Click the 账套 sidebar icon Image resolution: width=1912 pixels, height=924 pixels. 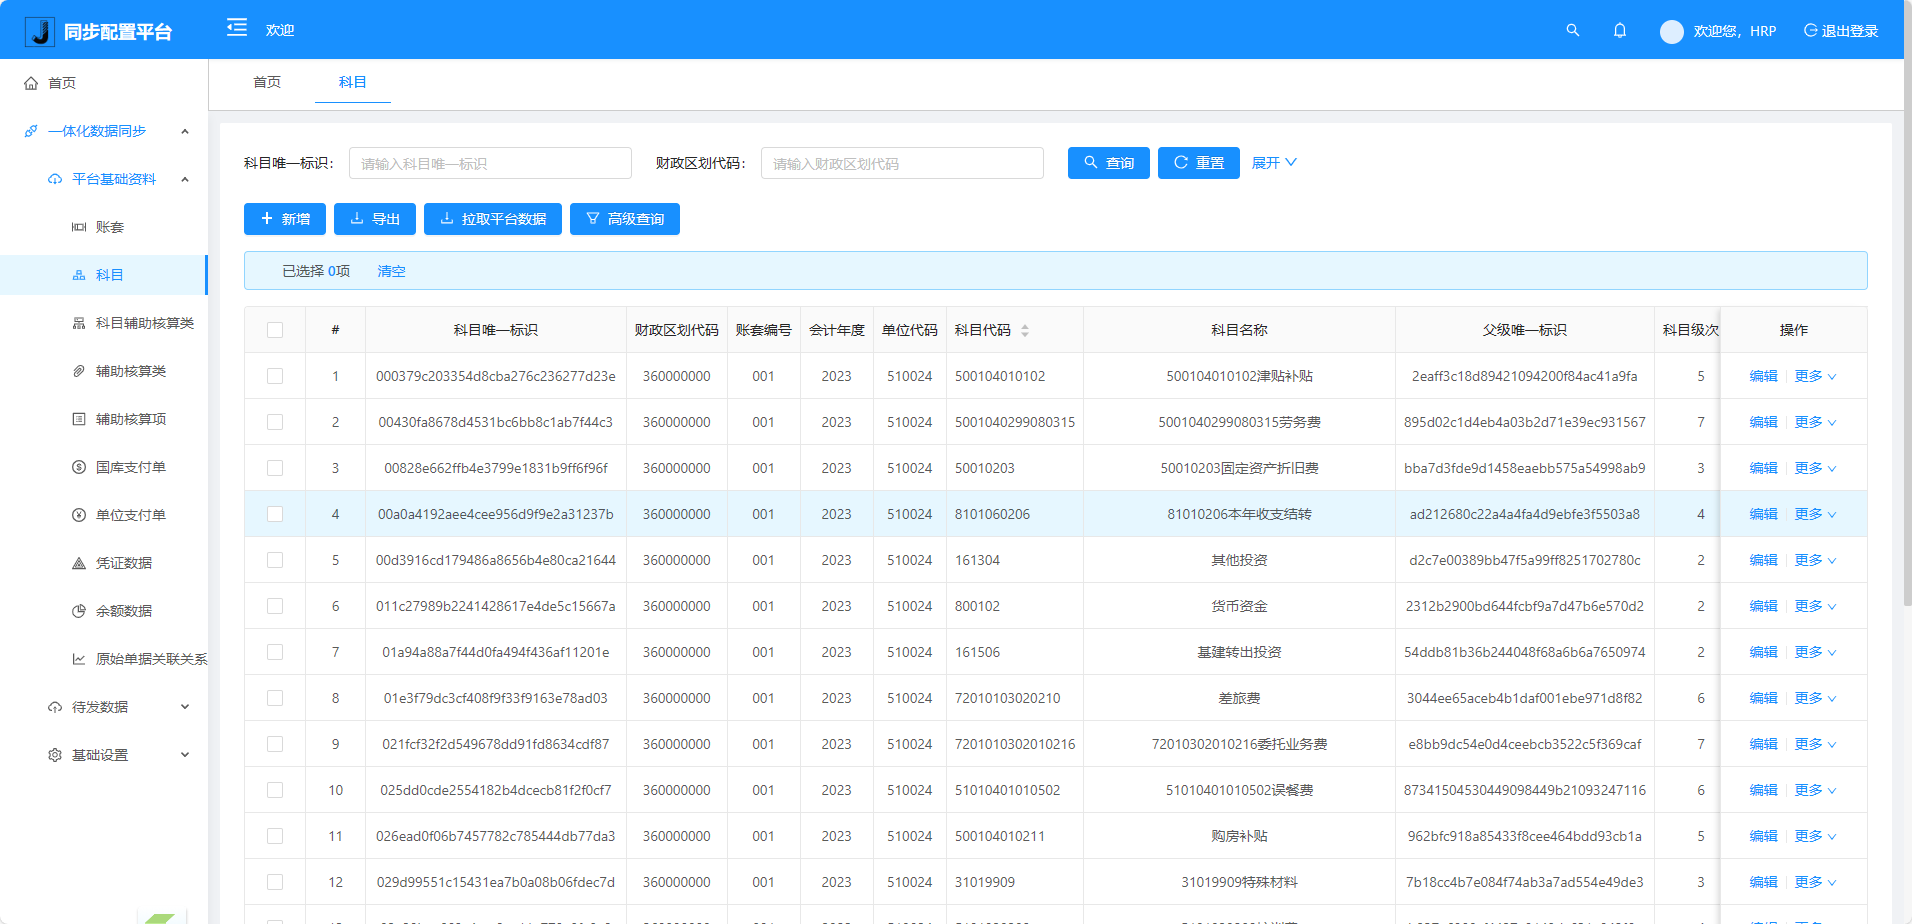coord(79,227)
